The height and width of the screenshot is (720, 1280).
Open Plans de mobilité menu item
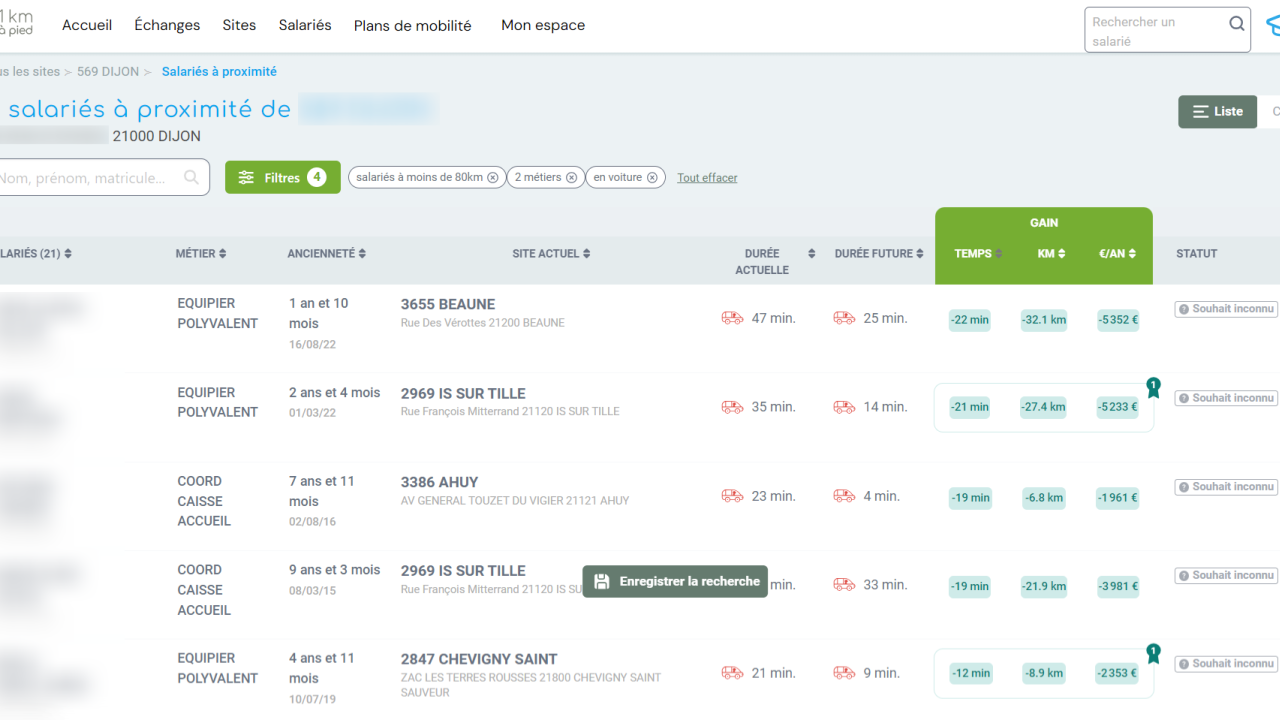pyautogui.click(x=412, y=26)
